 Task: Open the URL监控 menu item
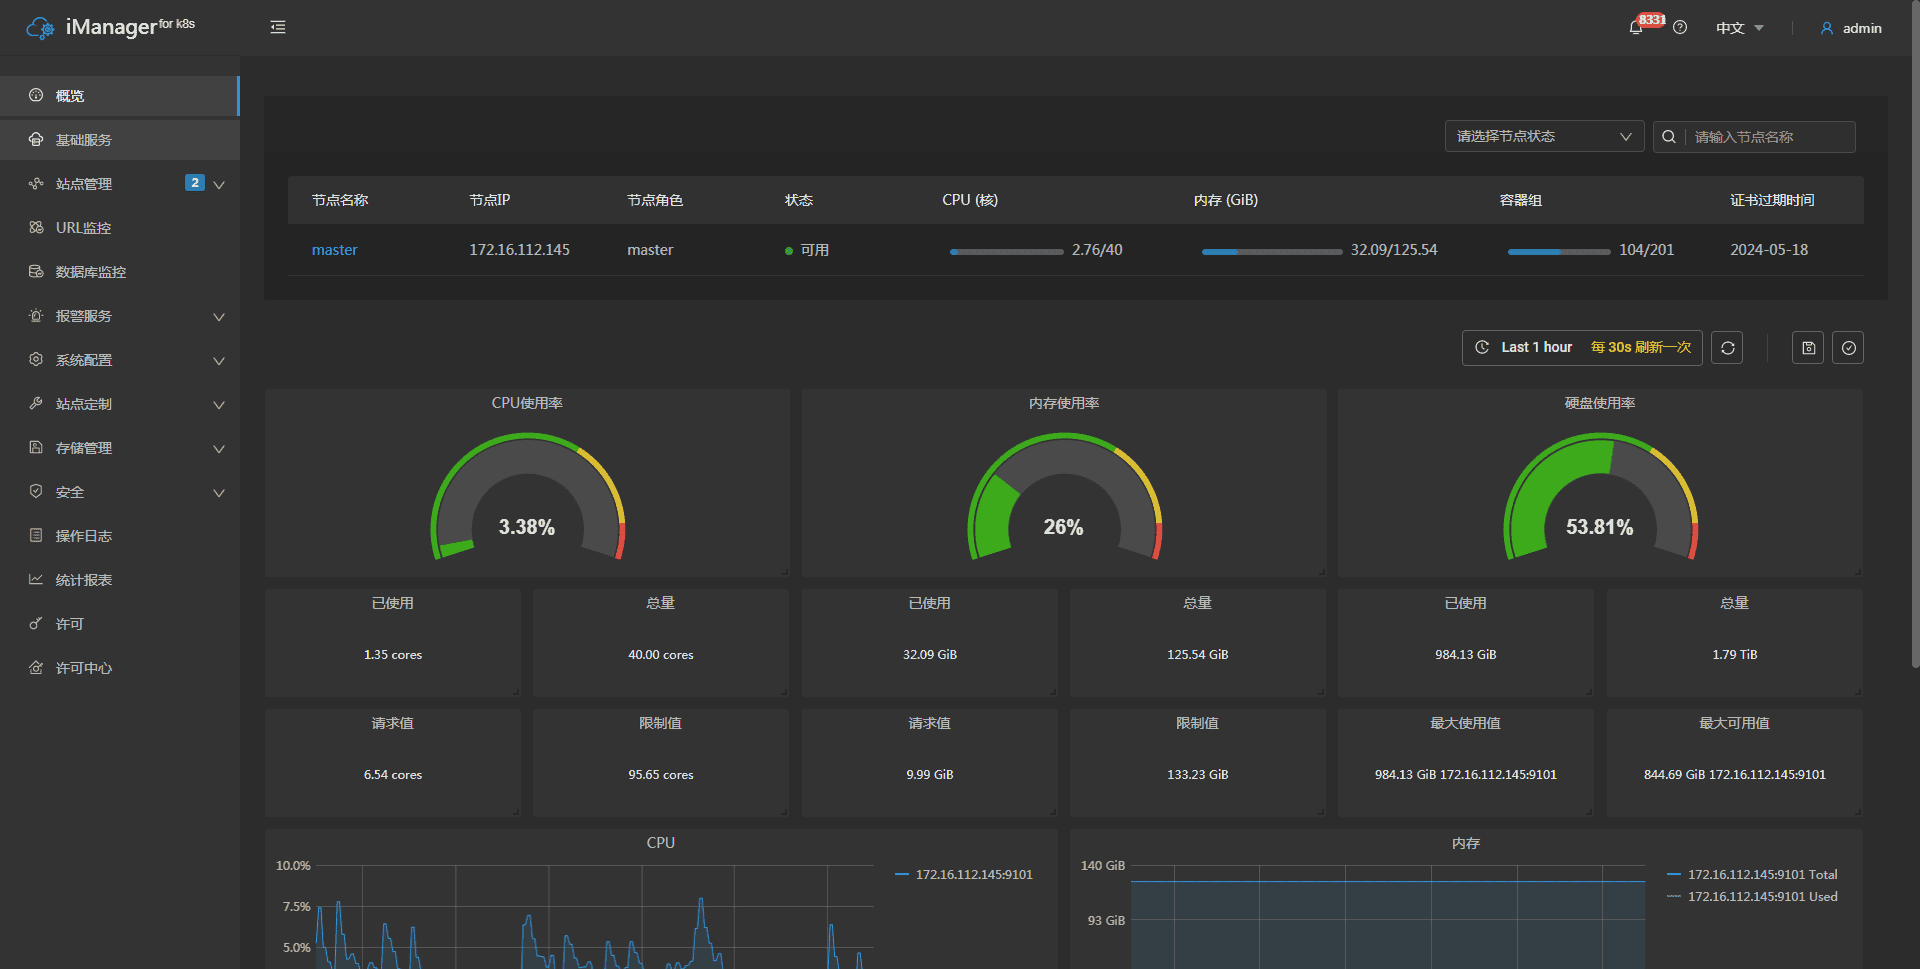(83, 228)
